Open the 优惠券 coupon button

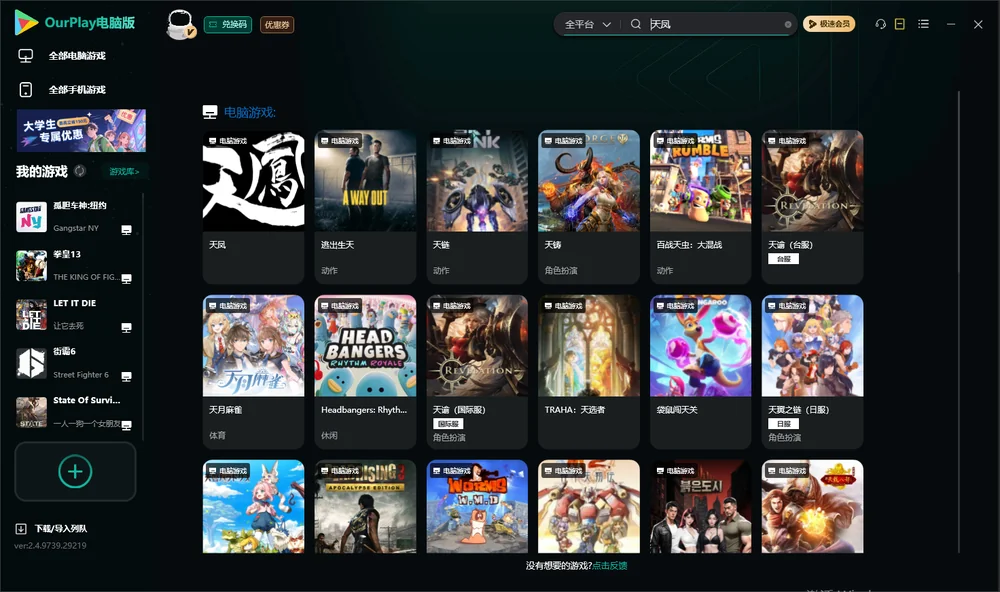277,25
